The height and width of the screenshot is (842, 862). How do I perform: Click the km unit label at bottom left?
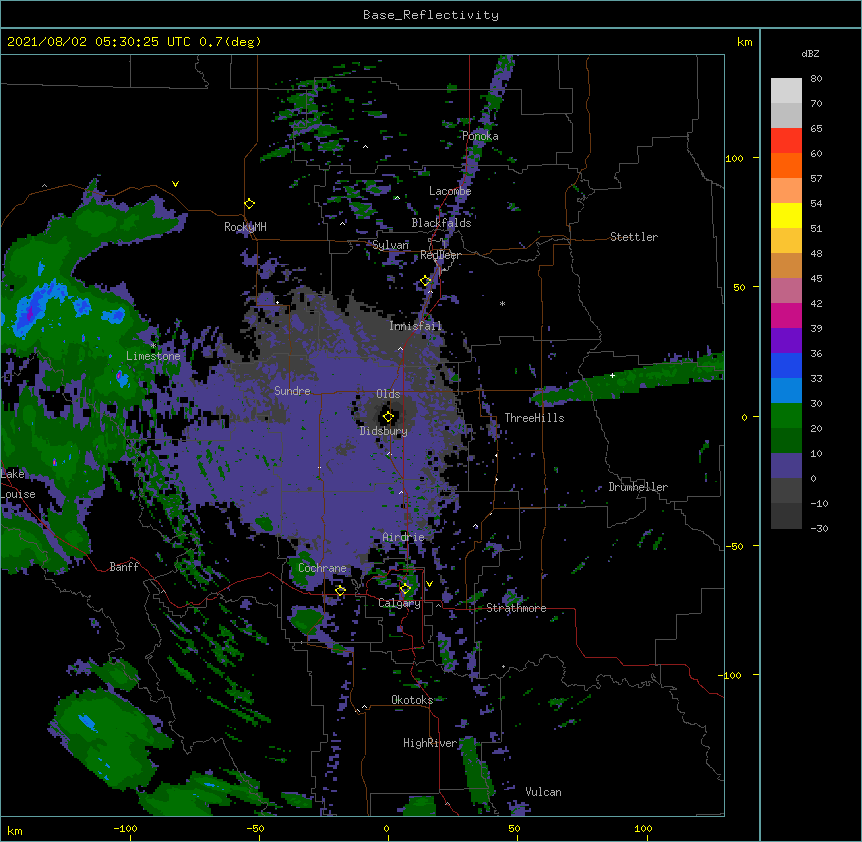(x=15, y=831)
